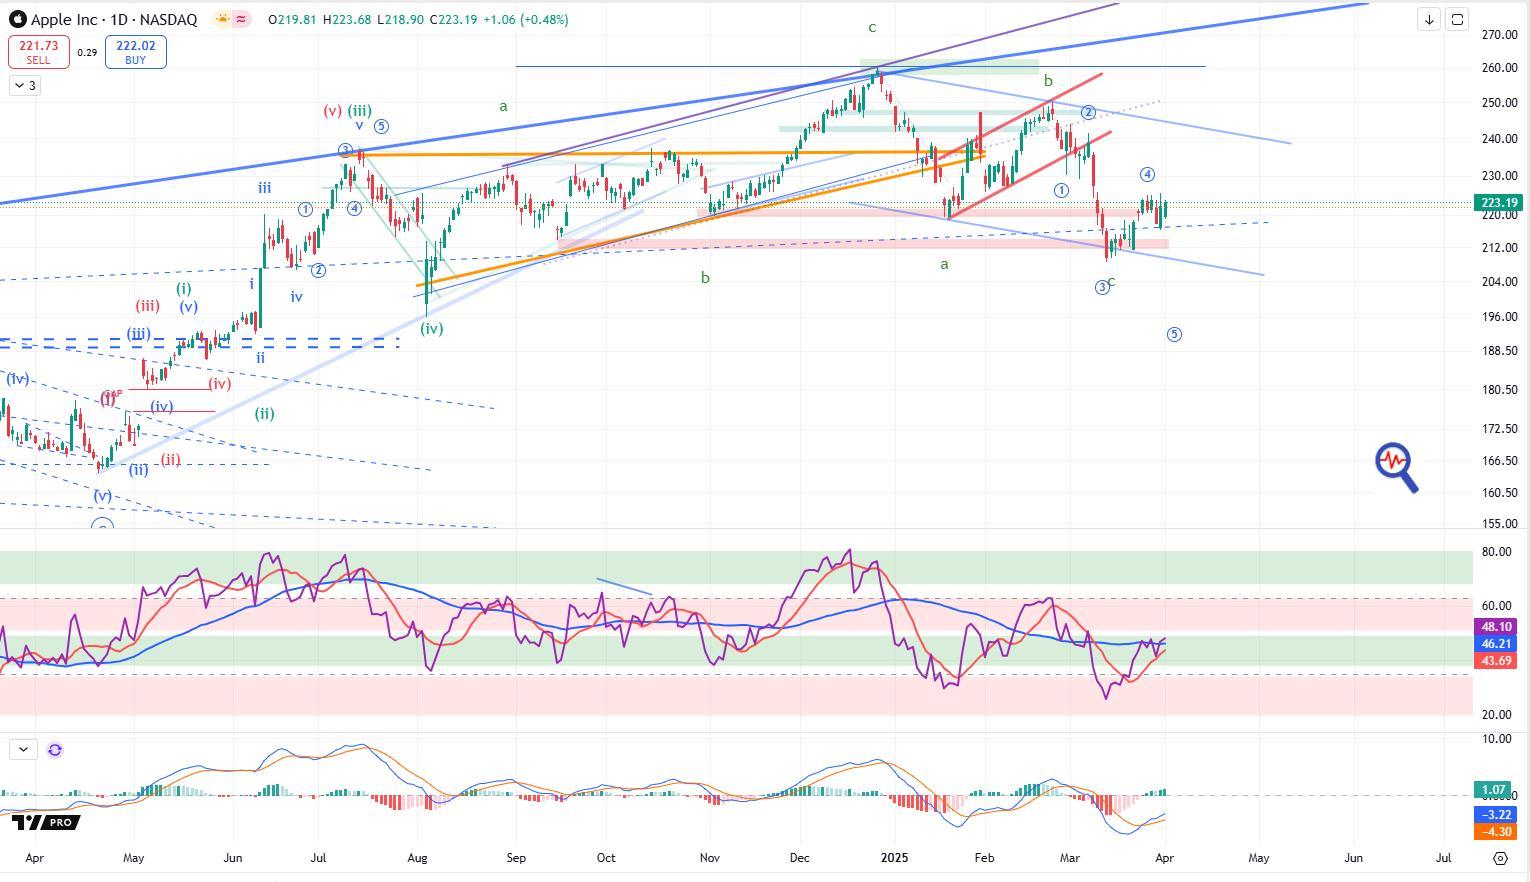
Task: Select the plain blue iii wave label
Action: pos(264,188)
